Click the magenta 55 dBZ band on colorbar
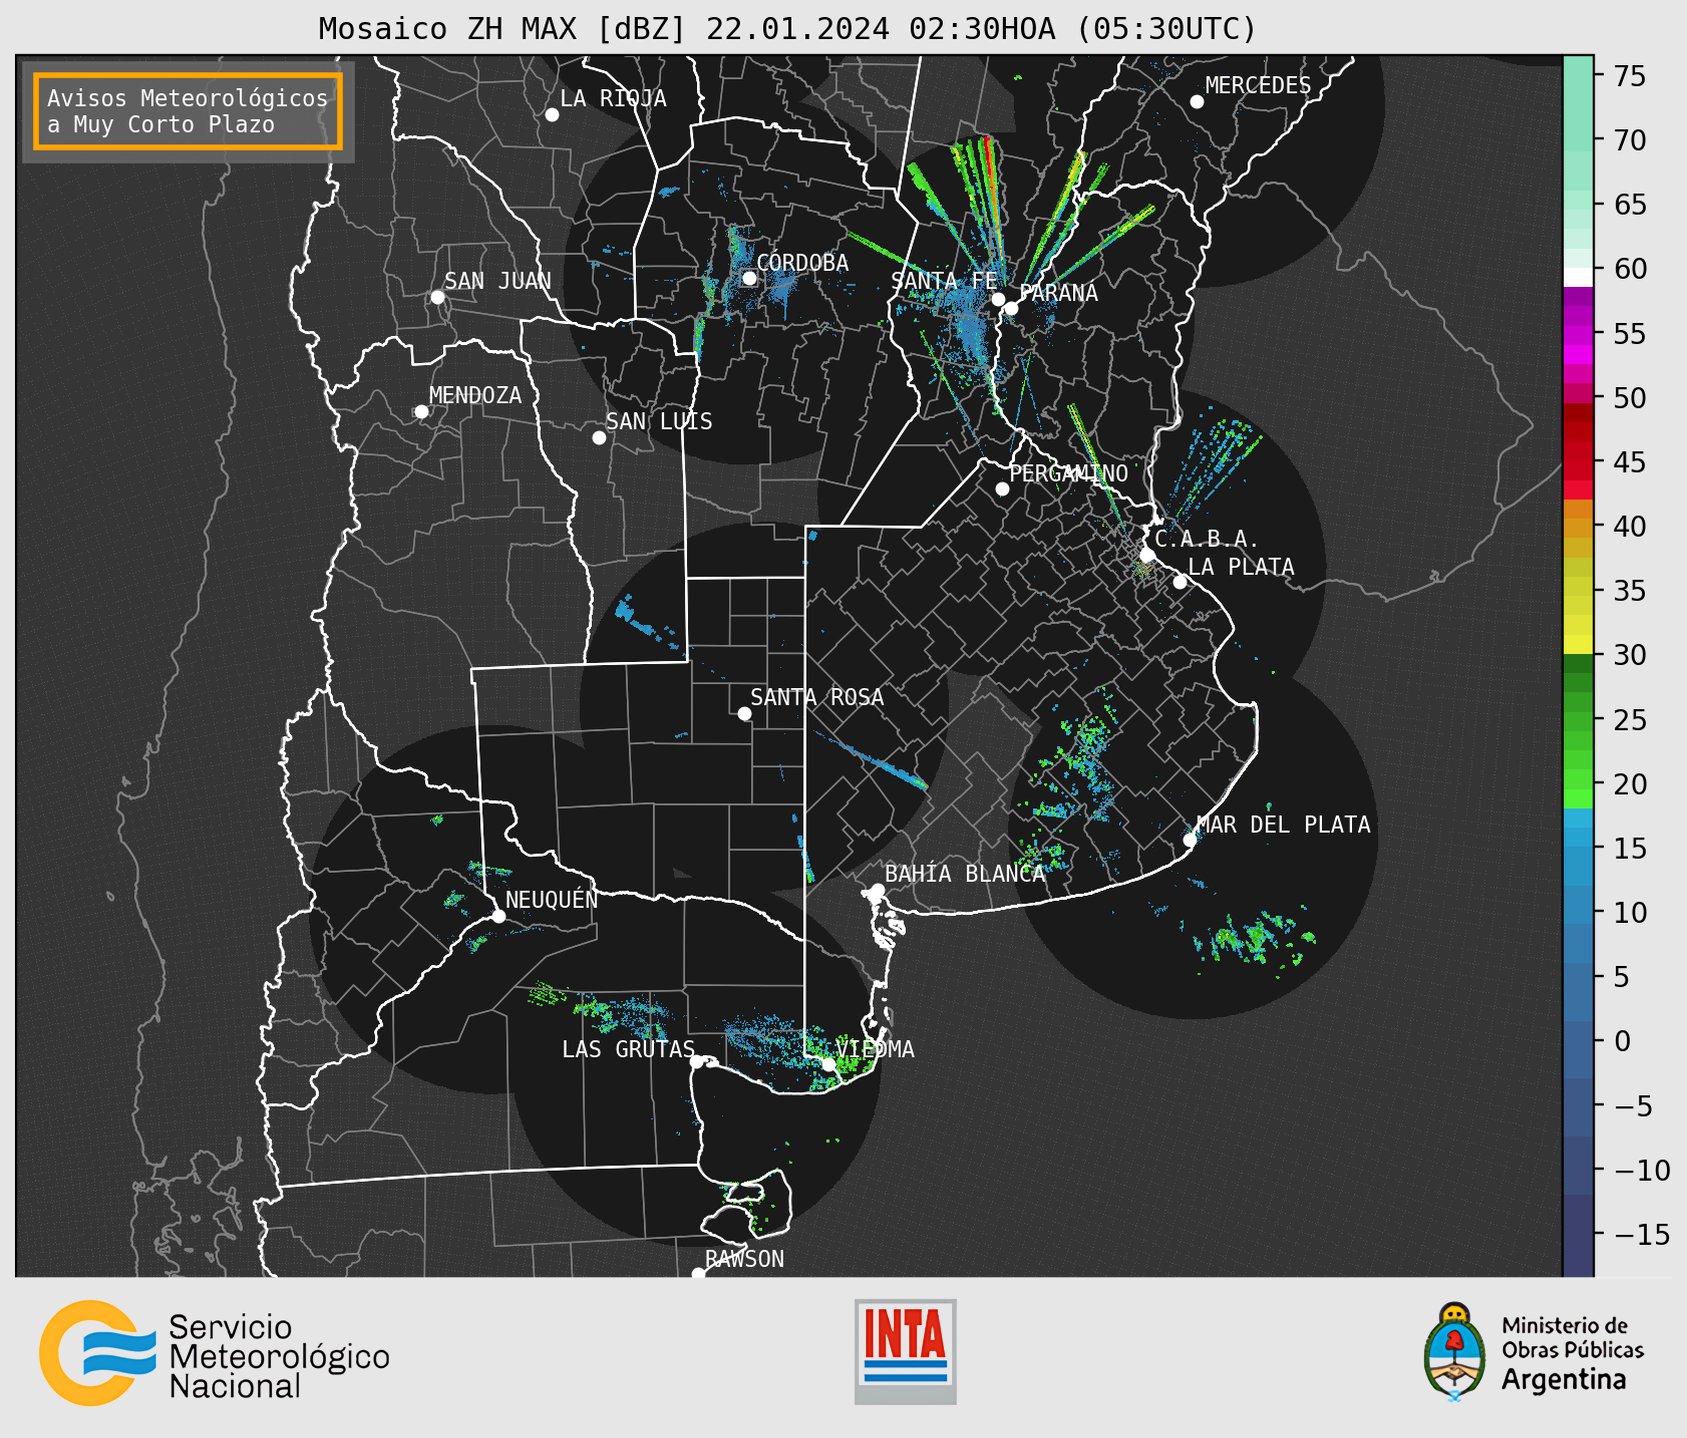Screen dimensions: 1687x1438 click(1578, 333)
